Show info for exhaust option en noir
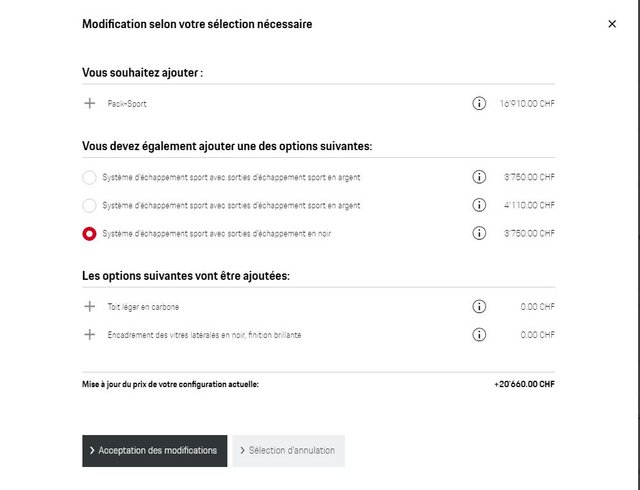Viewport: 640px width, 490px height. click(x=479, y=233)
